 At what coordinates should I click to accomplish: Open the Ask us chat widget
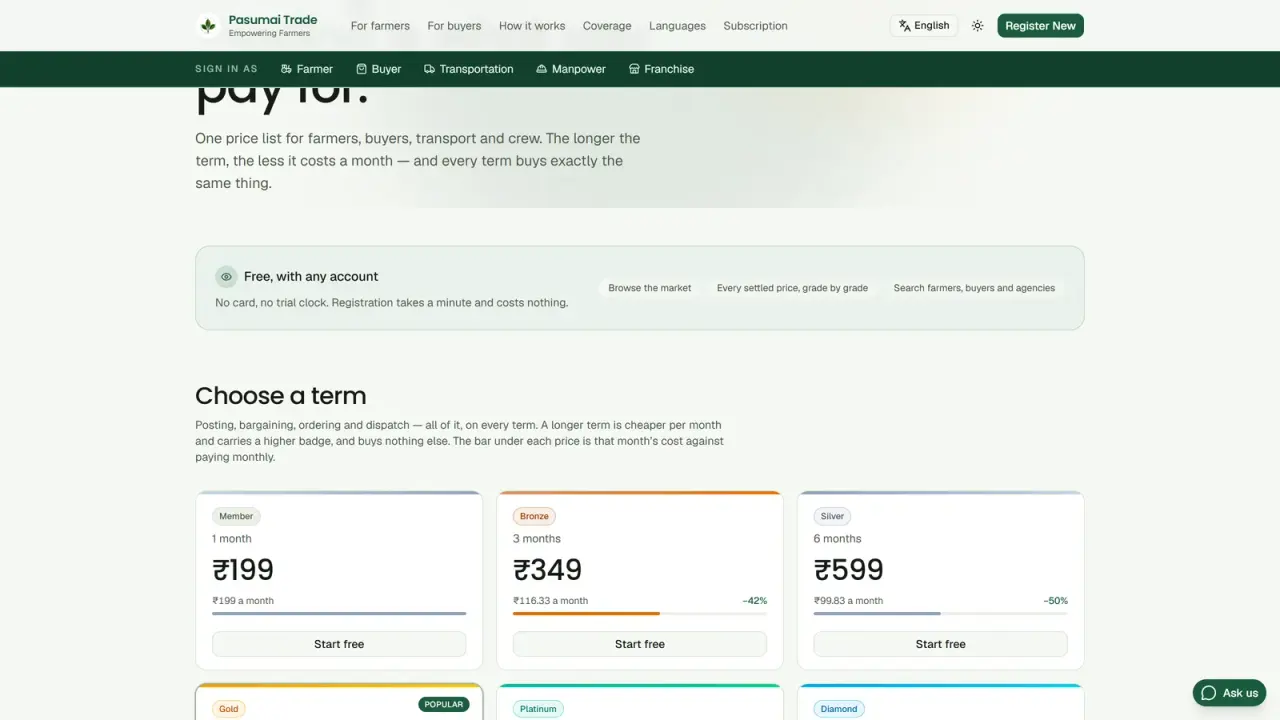point(1229,693)
